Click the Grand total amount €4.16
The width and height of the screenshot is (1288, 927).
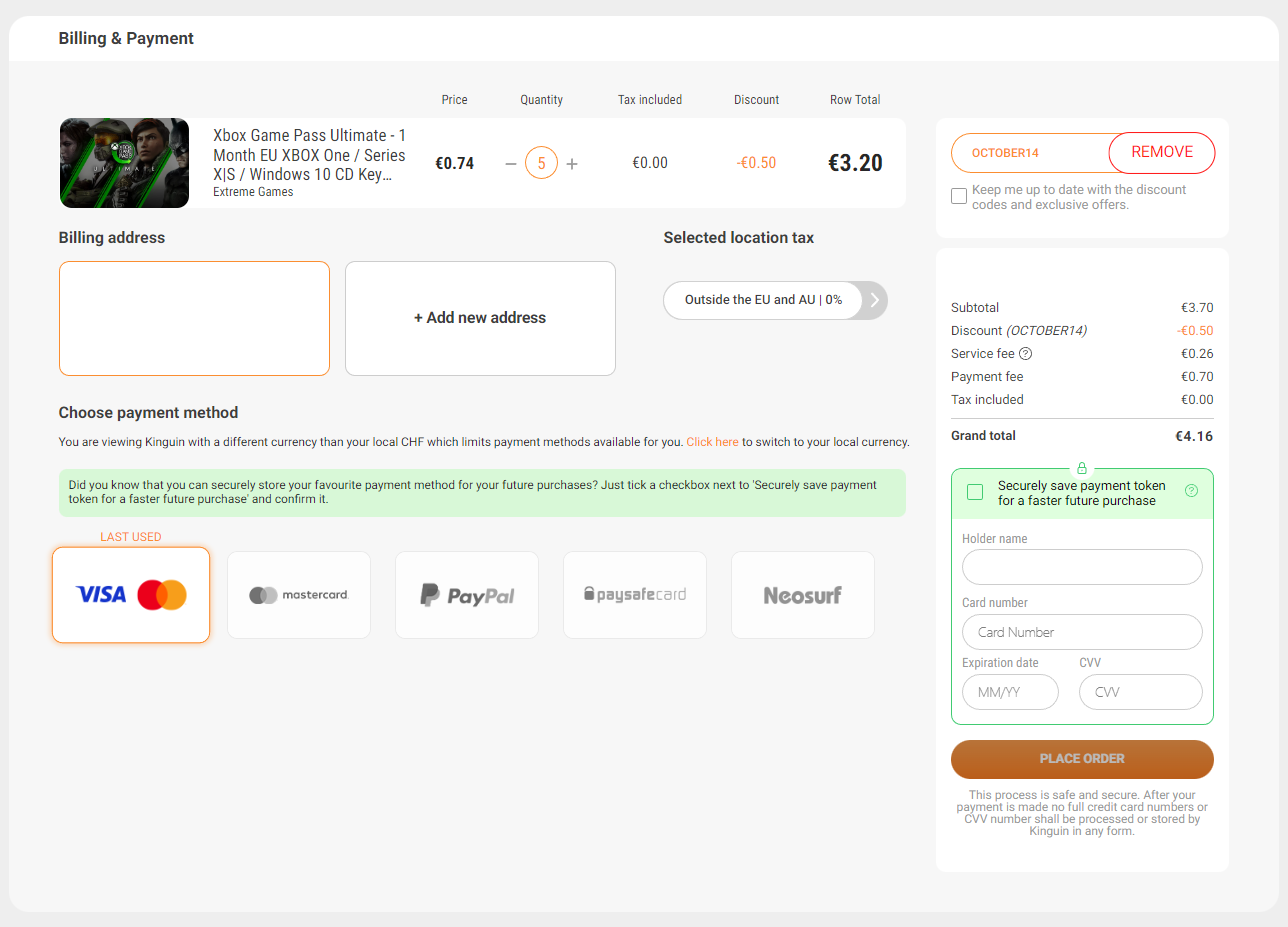(x=1194, y=436)
